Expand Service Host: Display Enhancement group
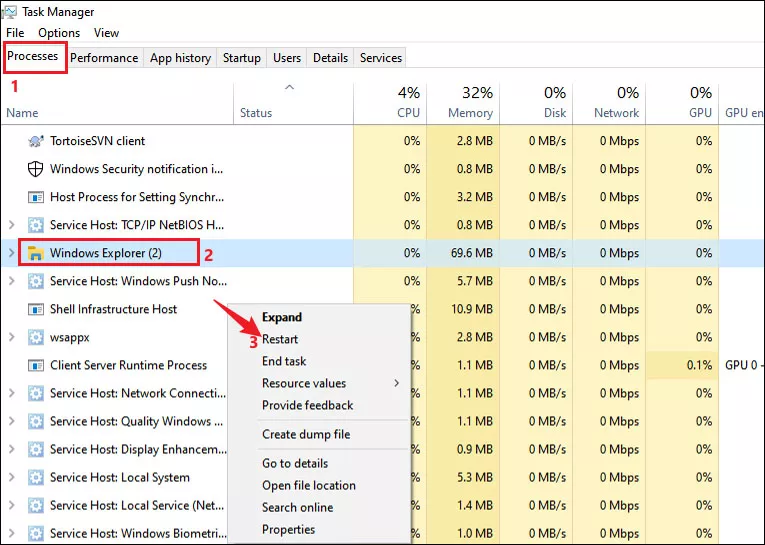Image resolution: width=765 pixels, height=545 pixels. (x=12, y=449)
